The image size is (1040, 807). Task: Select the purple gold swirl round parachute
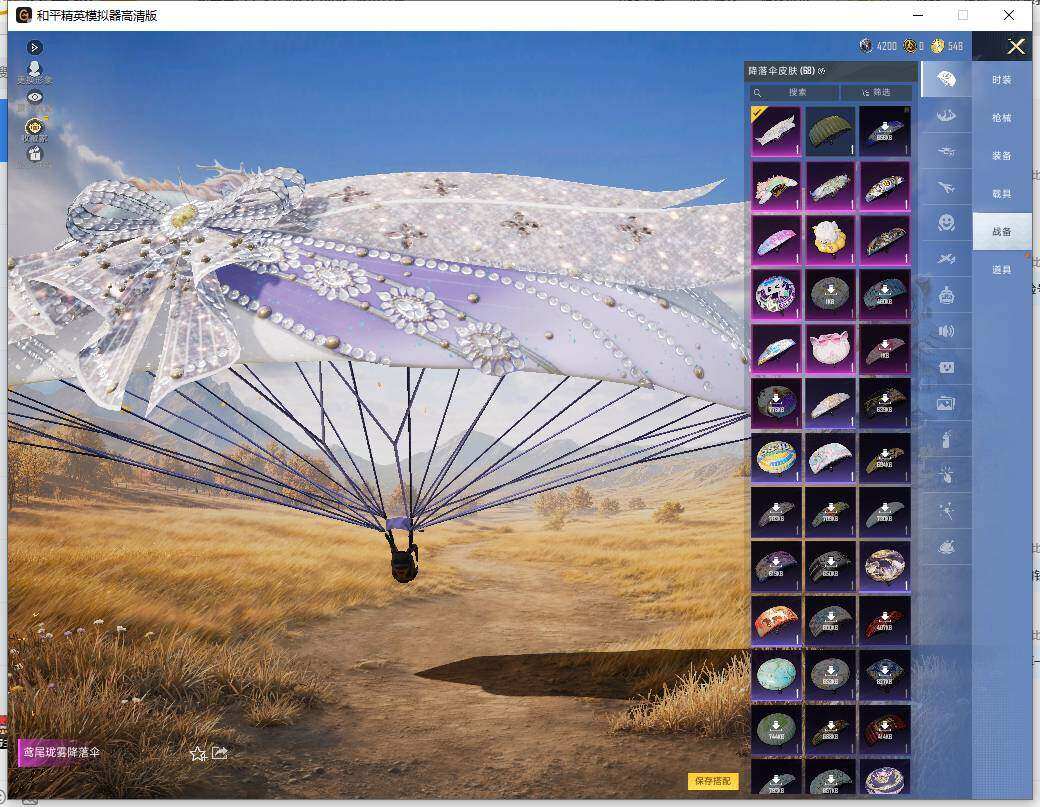885,566
